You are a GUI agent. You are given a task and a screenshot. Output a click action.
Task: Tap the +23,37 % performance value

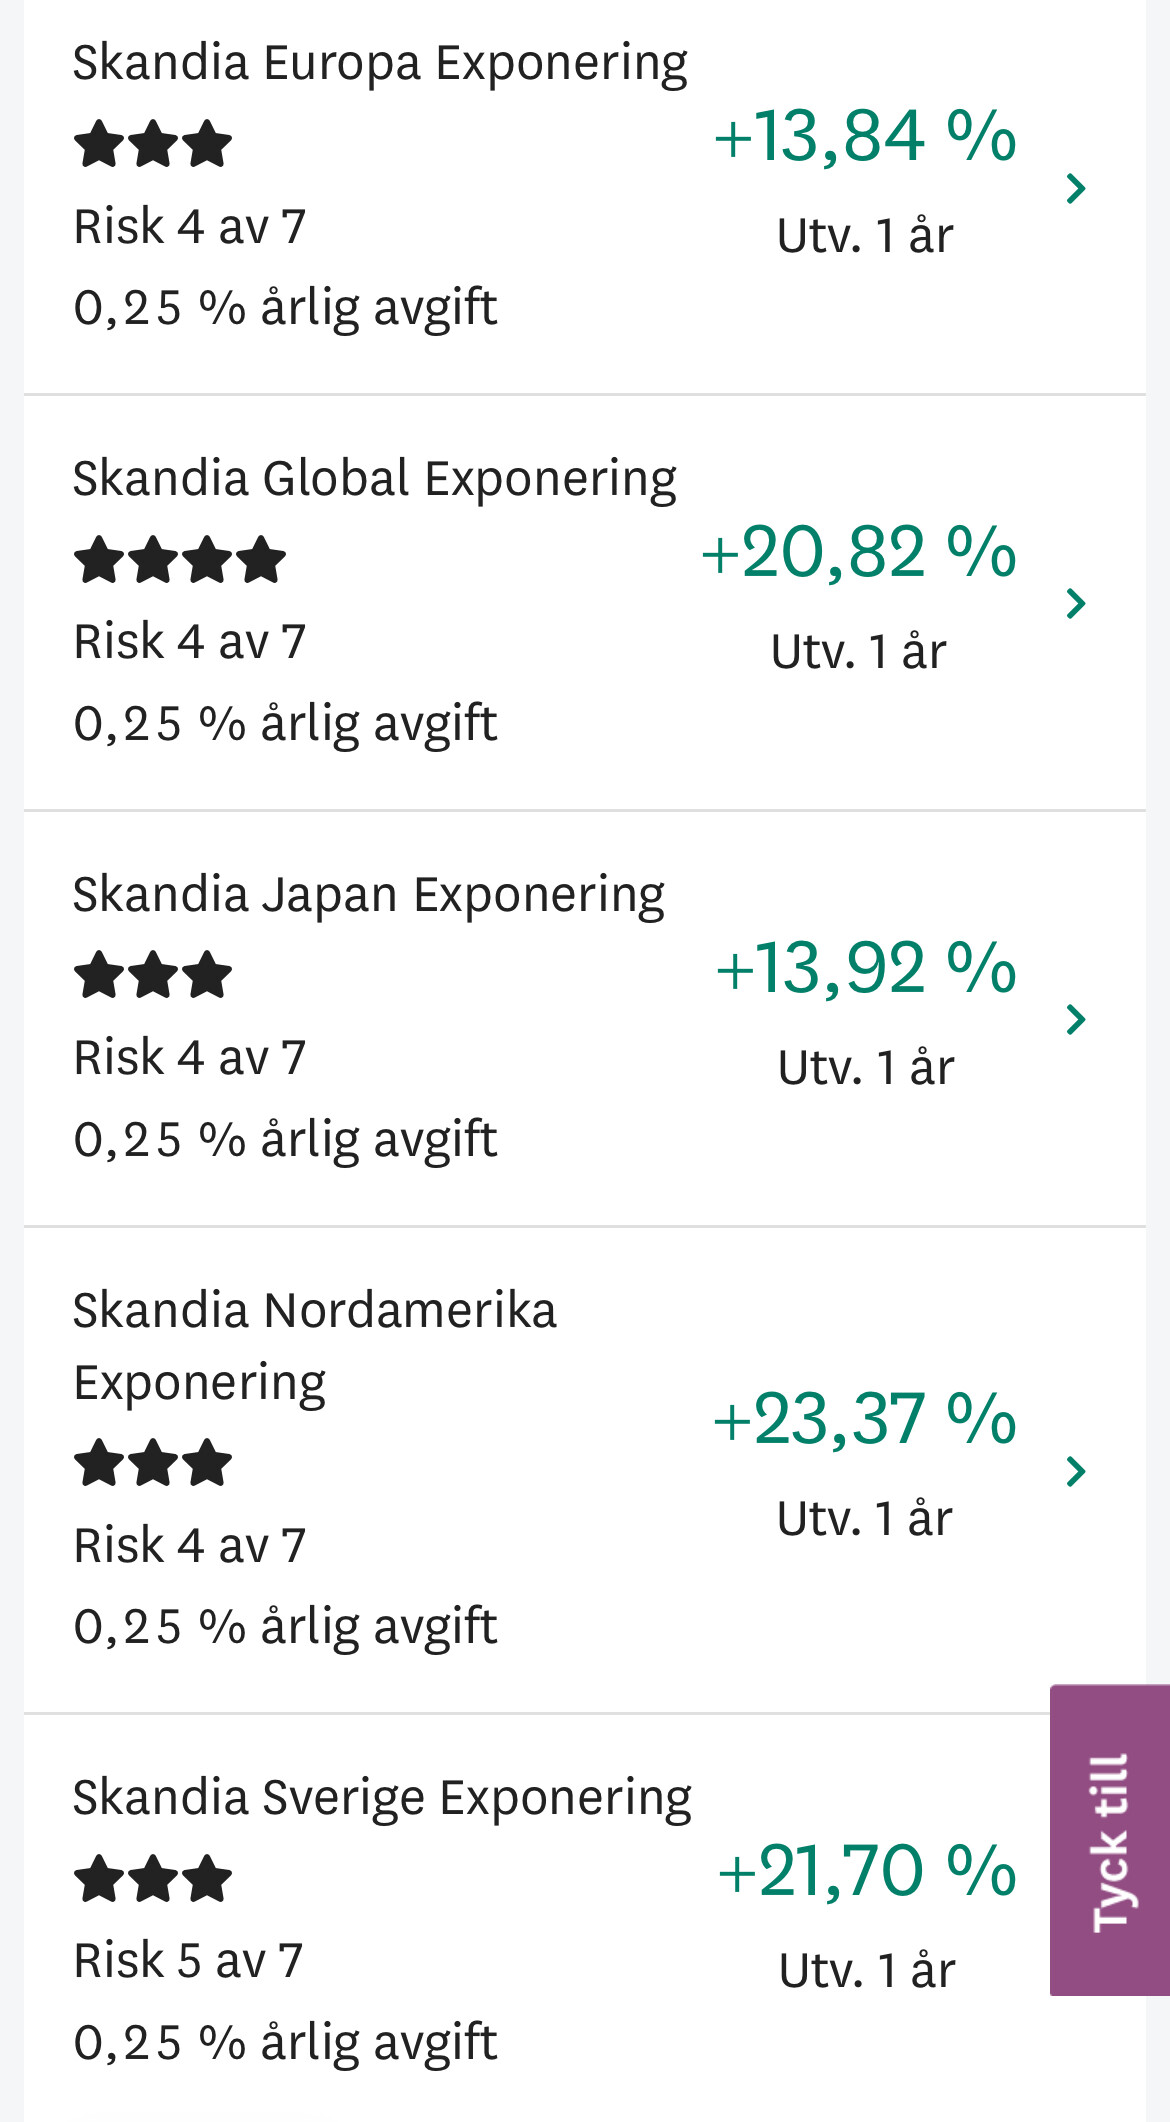click(x=865, y=1419)
